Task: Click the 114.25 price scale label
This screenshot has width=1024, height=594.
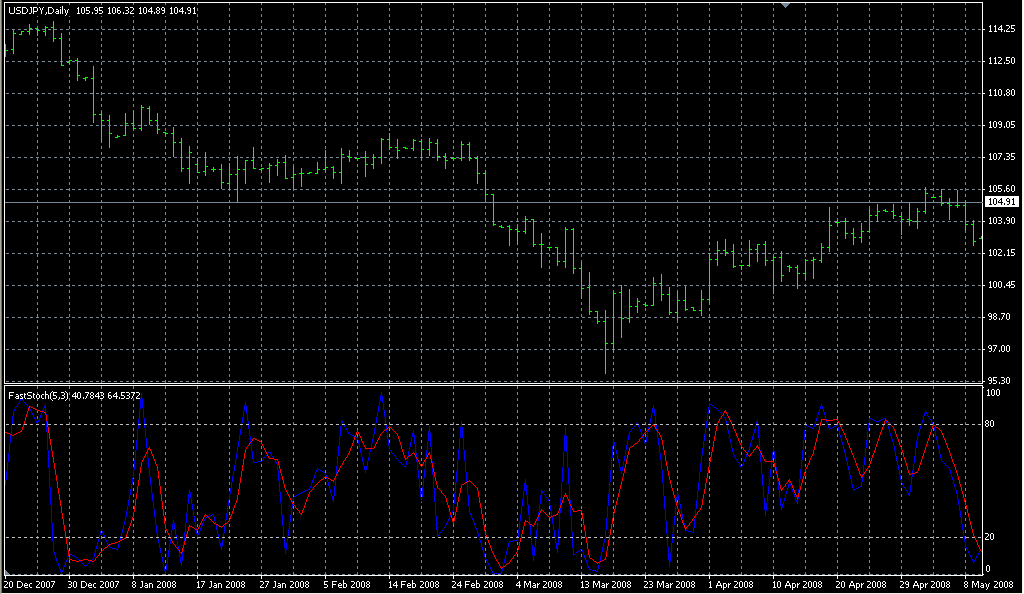Action: click(x=1001, y=29)
